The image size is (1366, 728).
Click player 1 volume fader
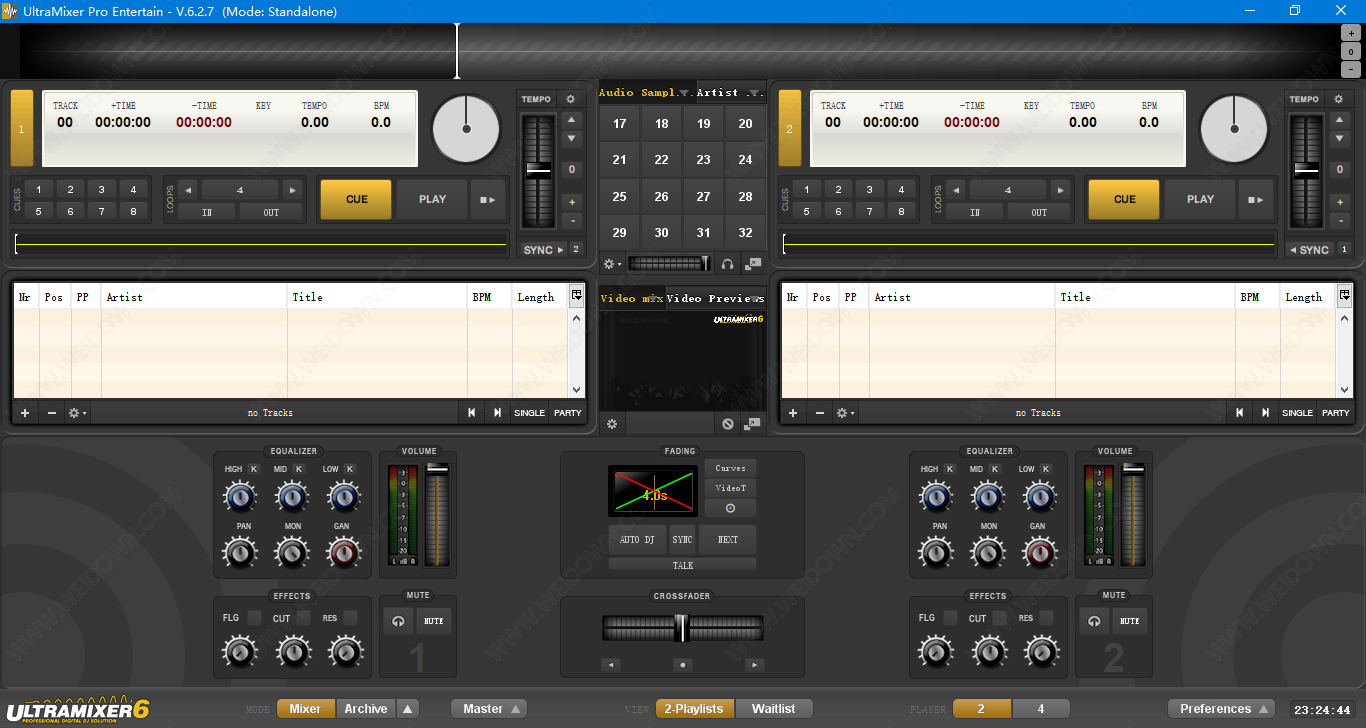pos(437,469)
